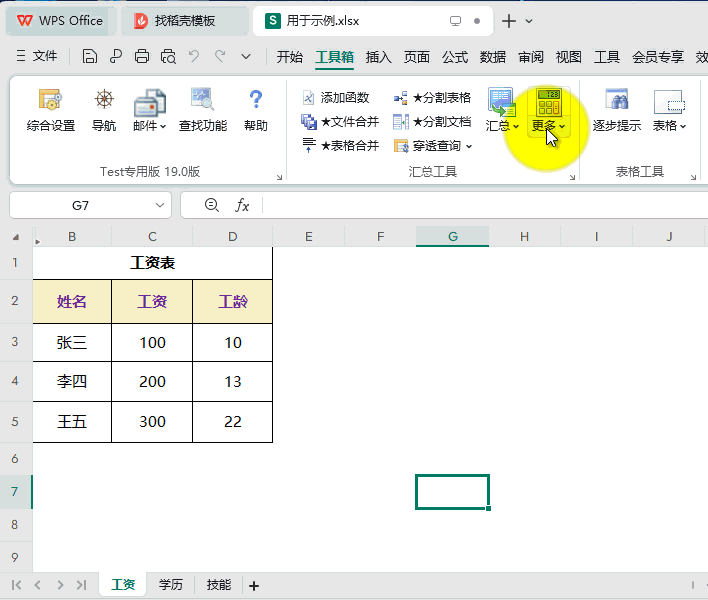Switch to the 学历 sheet tab
This screenshot has width=708, height=600.
coord(171,585)
